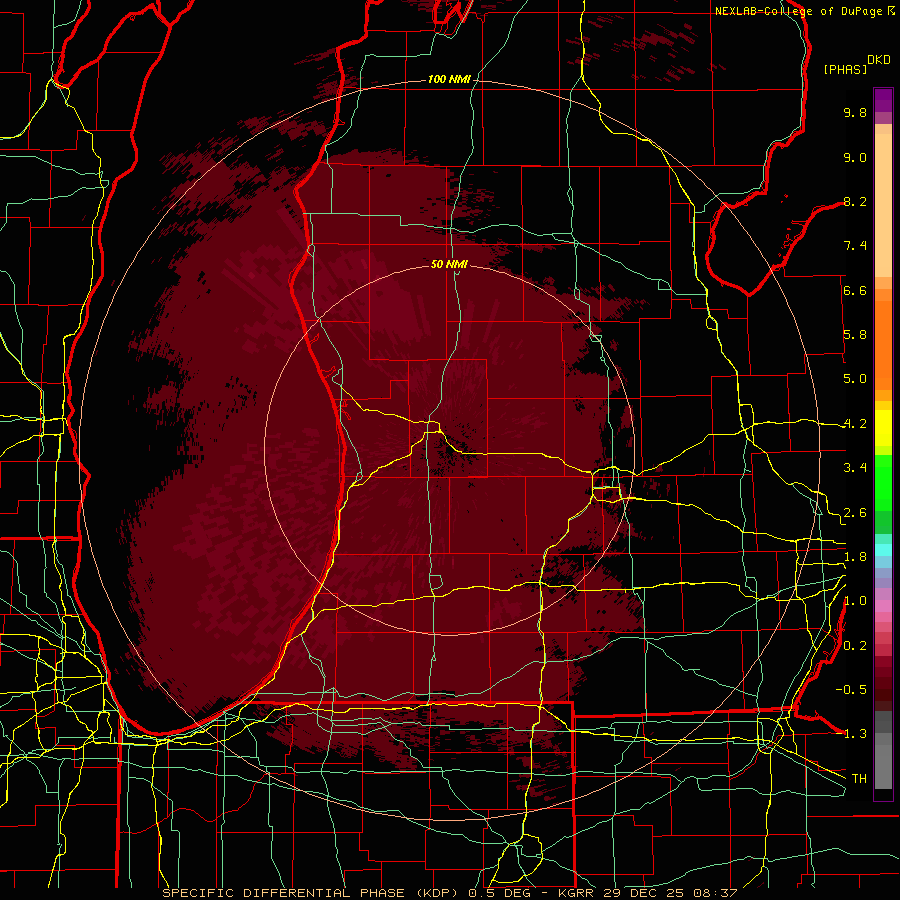Viewport: 900px width, 900px height.
Task: Click the 50 NMI range ring label
Action: (x=449, y=264)
